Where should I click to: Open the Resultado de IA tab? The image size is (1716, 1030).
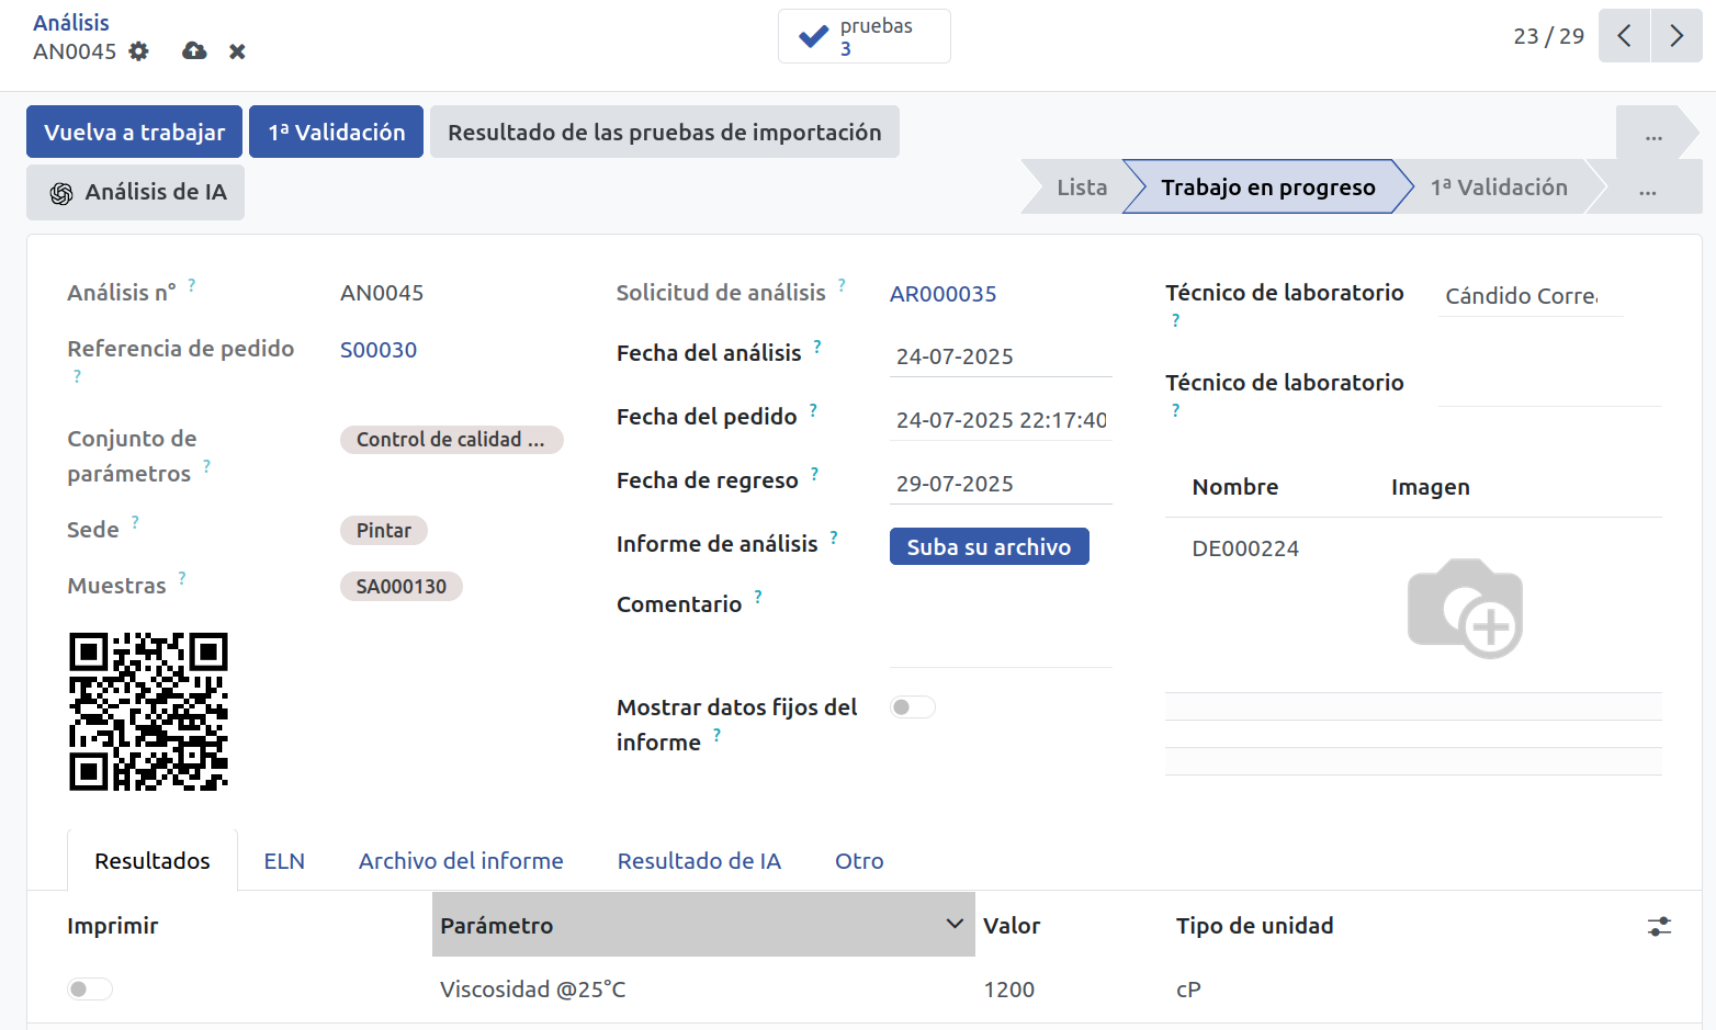(699, 861)
